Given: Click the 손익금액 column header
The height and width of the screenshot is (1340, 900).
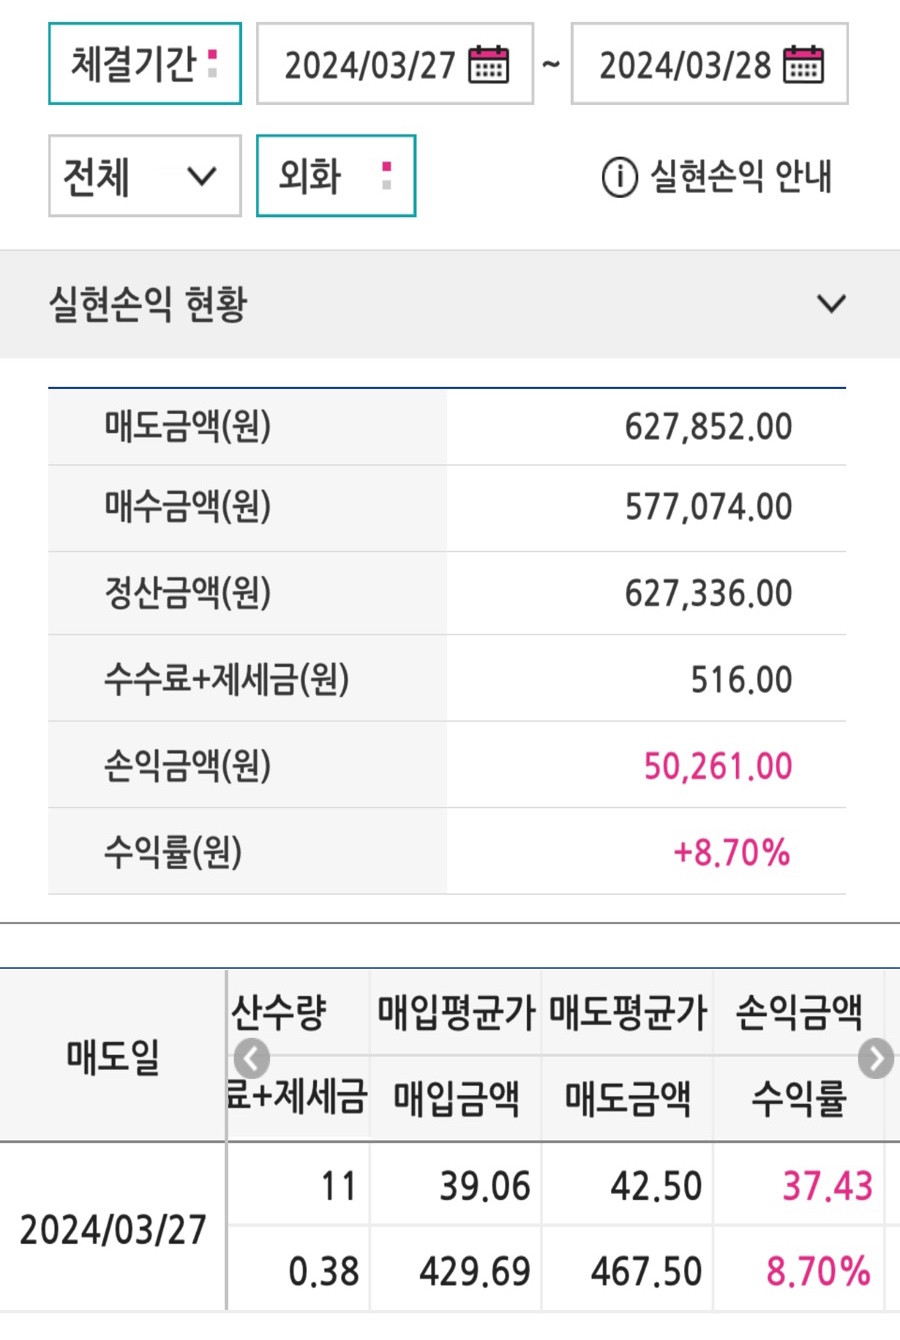Looking at the screenshot, I should point(799,1013).
